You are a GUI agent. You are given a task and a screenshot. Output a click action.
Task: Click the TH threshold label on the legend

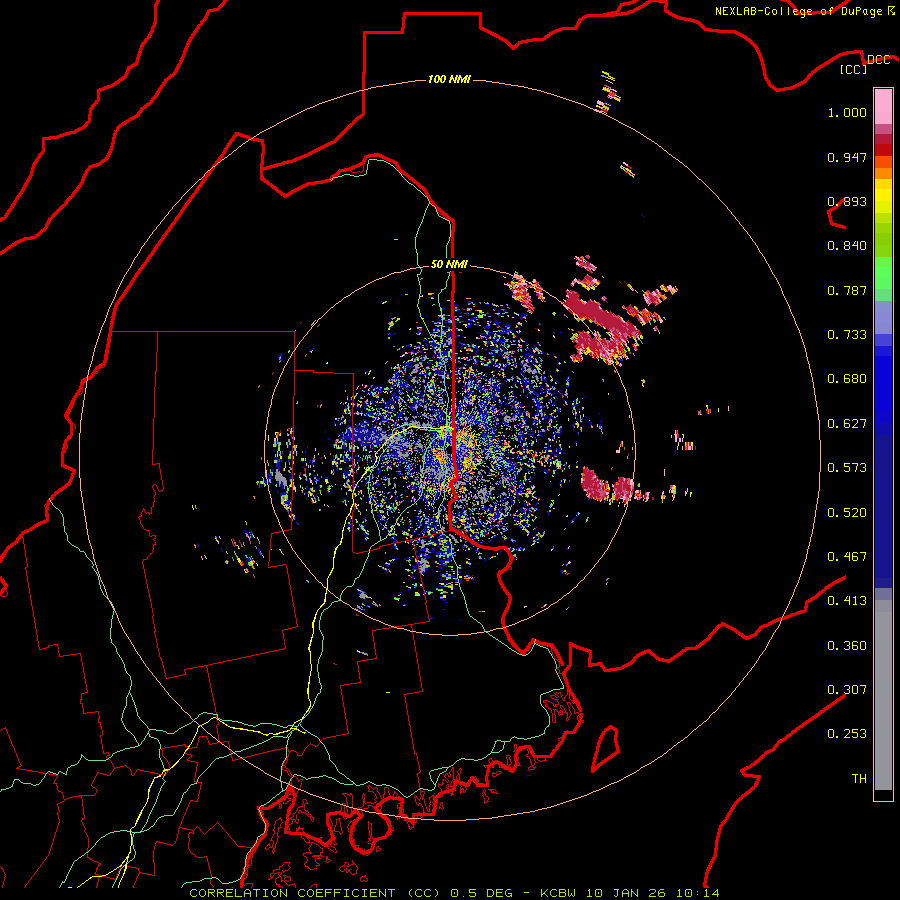pyautogui.click(x=859, y=779)
